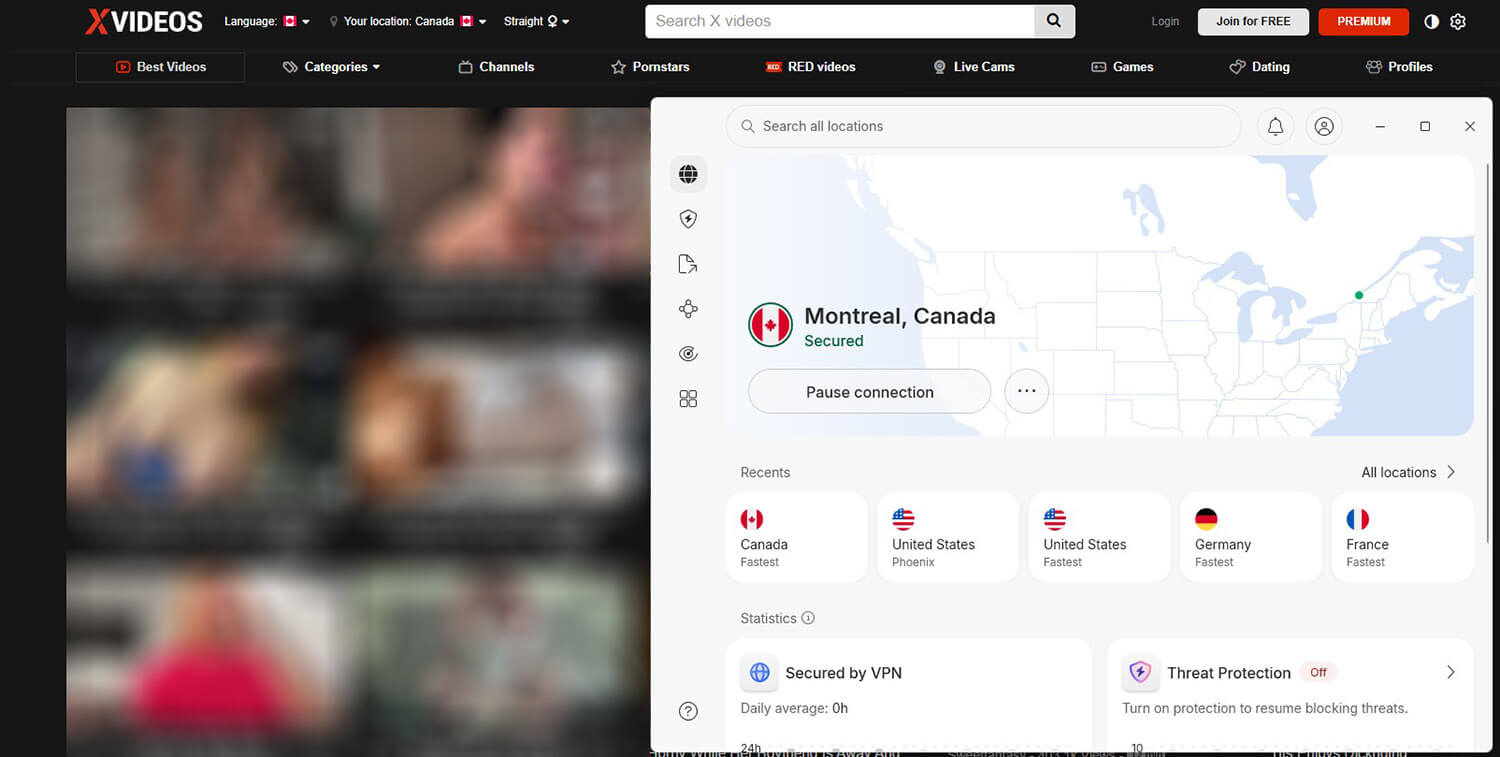Click the Pause connection button
The height and width of the screenshot is (757, 1500).
tap(869, 392)
